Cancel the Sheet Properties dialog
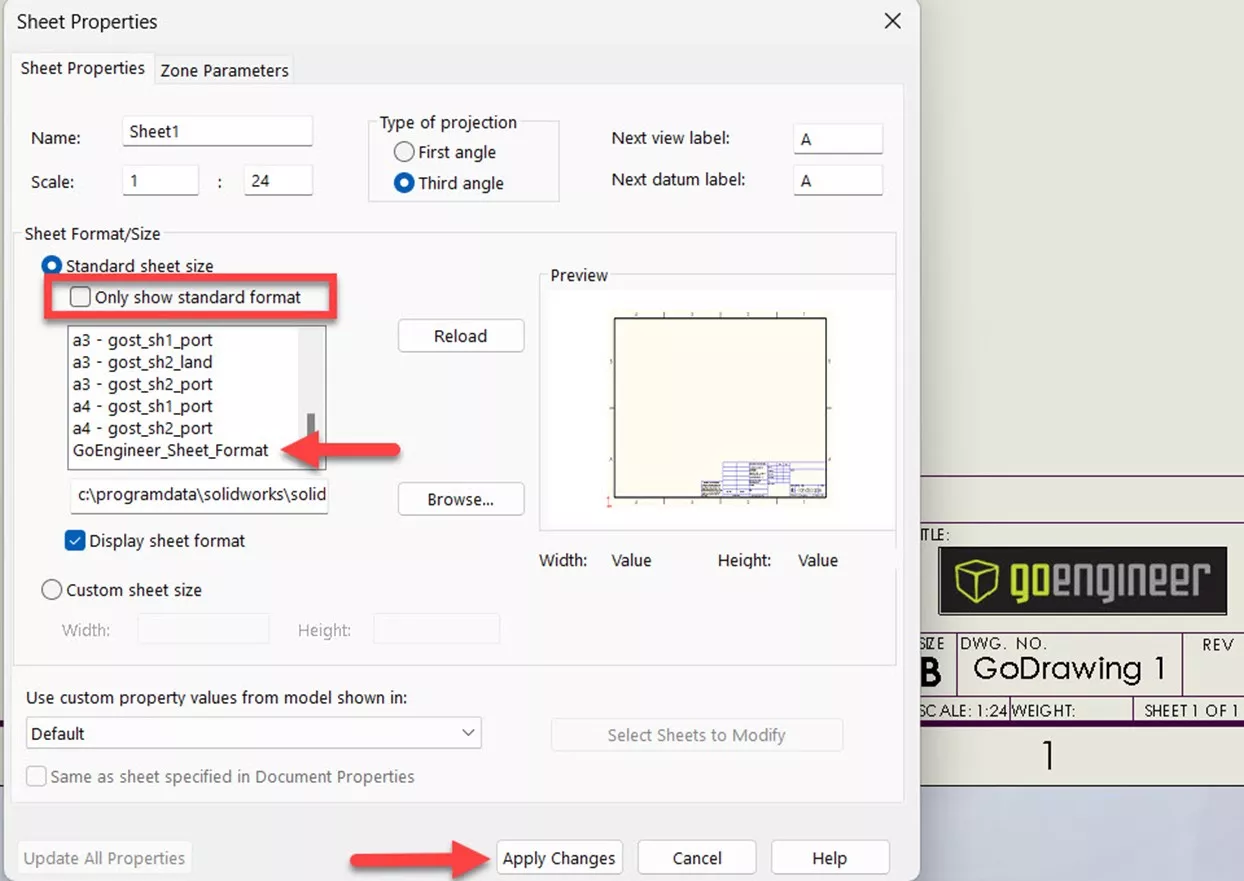The height and width of the screenshot is (881, 1244). (696, 857)
